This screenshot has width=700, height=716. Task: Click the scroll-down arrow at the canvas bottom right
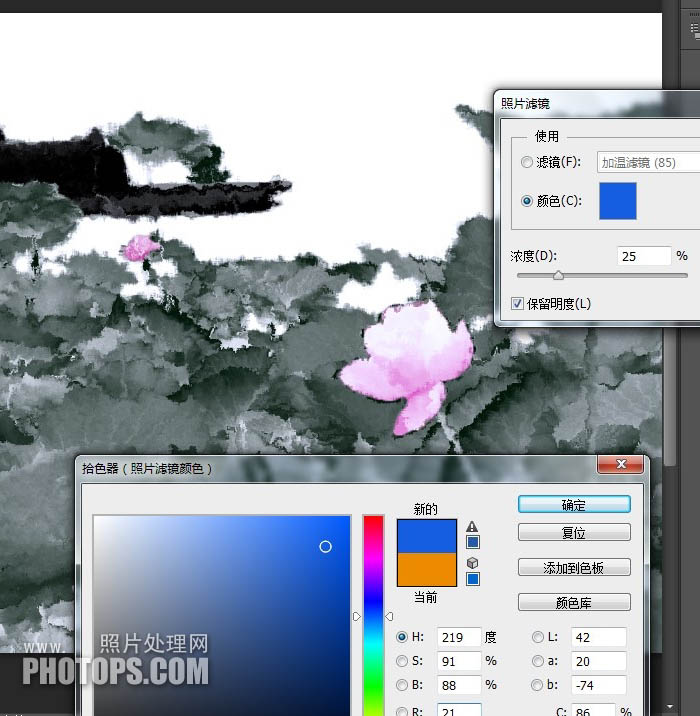tap(669, 707)
